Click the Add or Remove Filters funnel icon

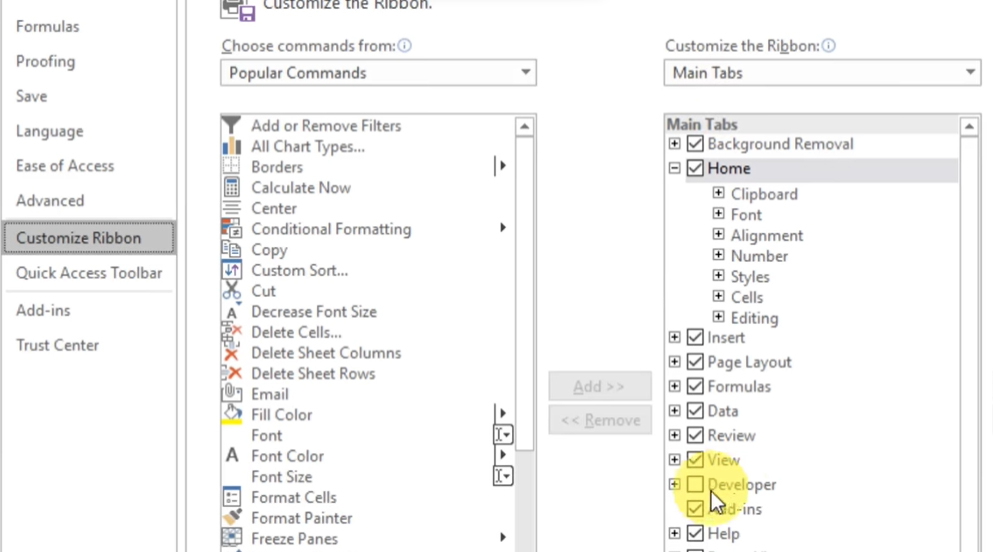tap(232, 126)
